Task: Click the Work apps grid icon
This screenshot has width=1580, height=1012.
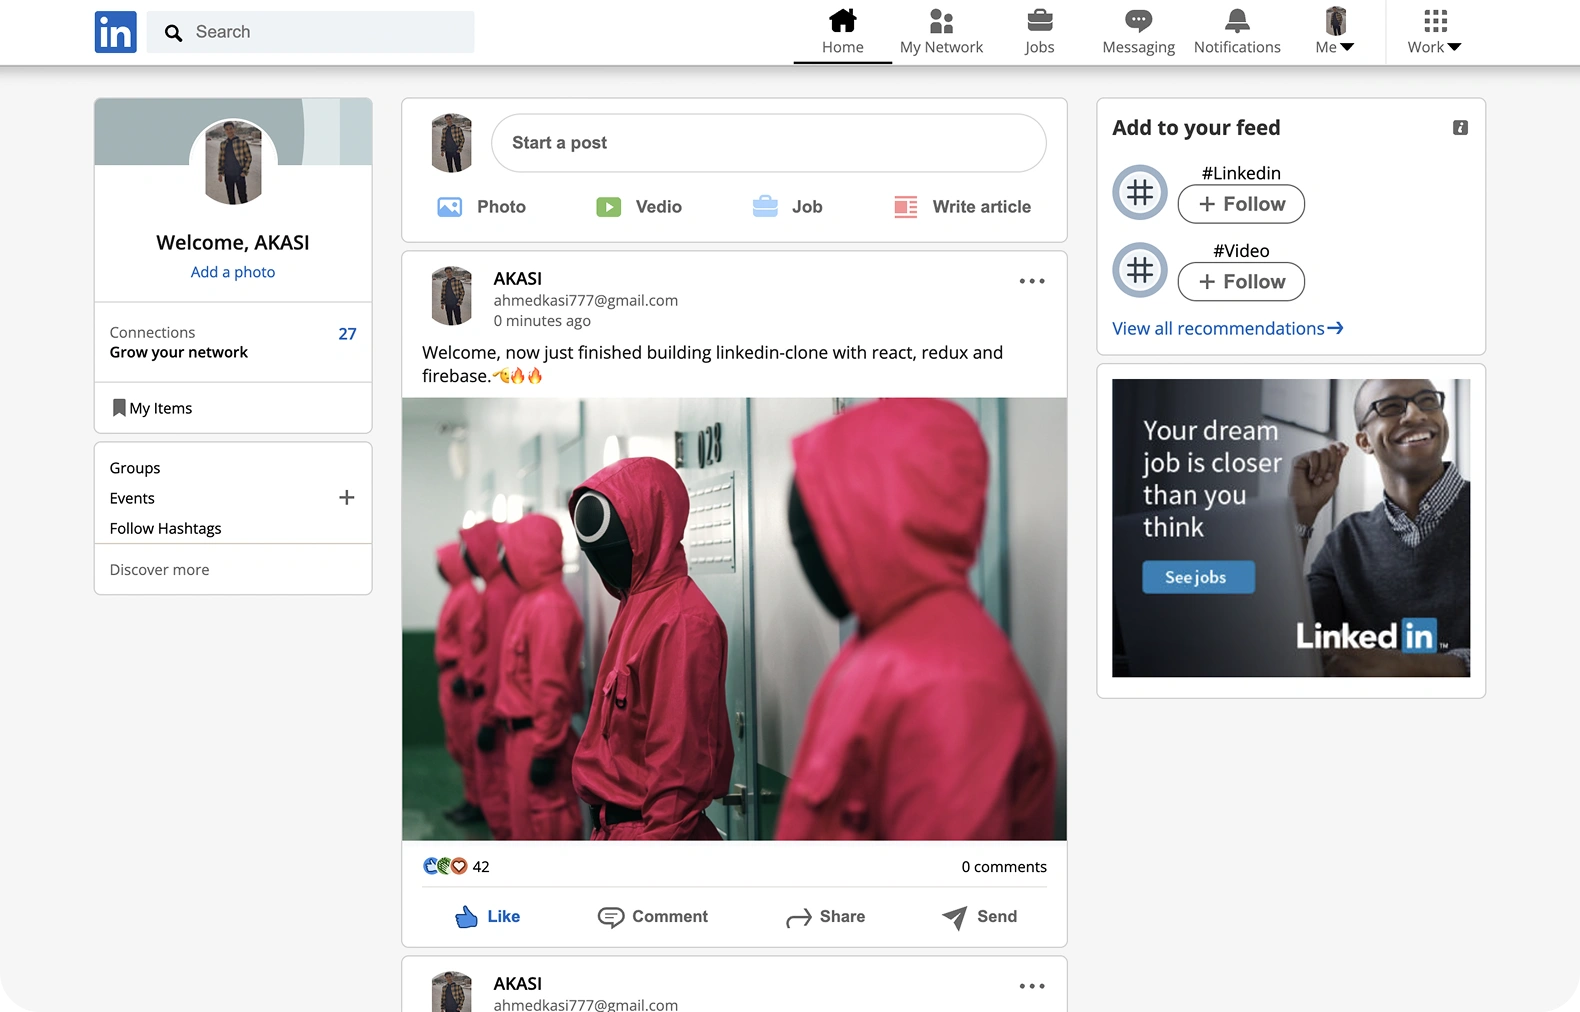Action: [1435, 21]
